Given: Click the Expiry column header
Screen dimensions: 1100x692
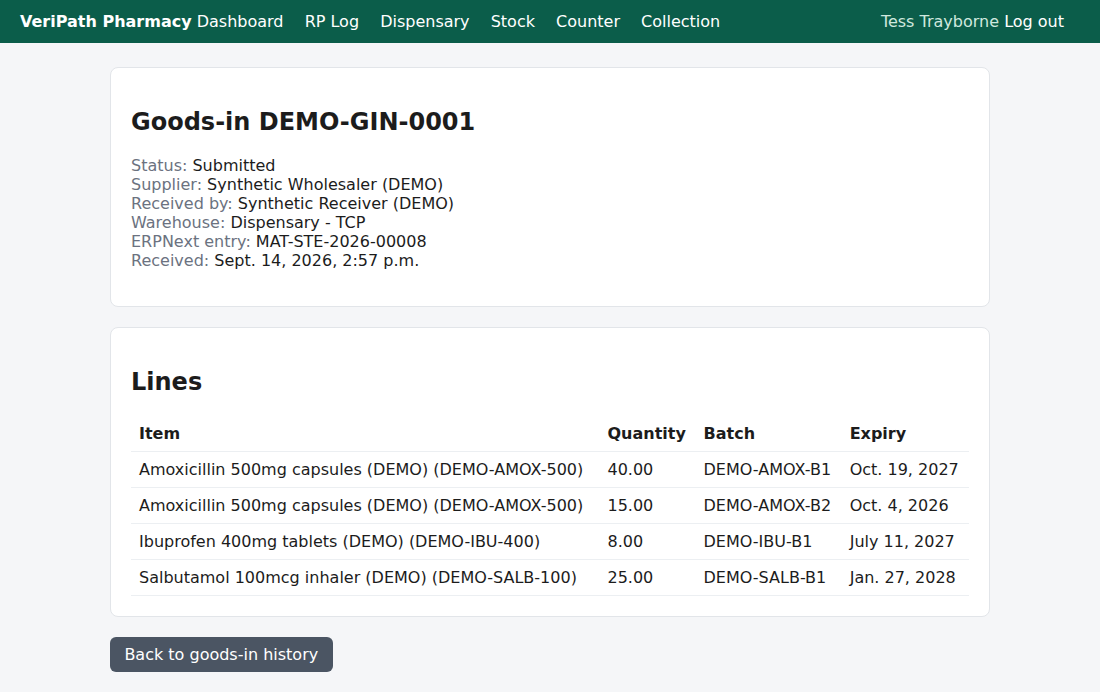Looking at the screenshot, I should 878,434.
